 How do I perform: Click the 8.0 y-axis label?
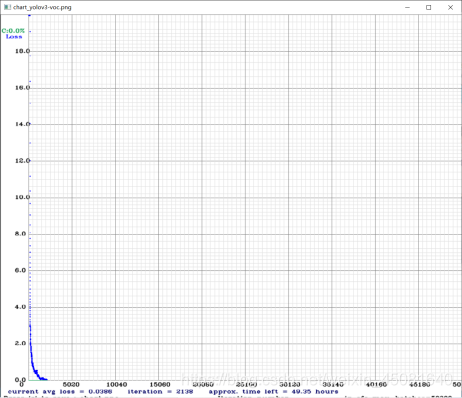[20, 234]
